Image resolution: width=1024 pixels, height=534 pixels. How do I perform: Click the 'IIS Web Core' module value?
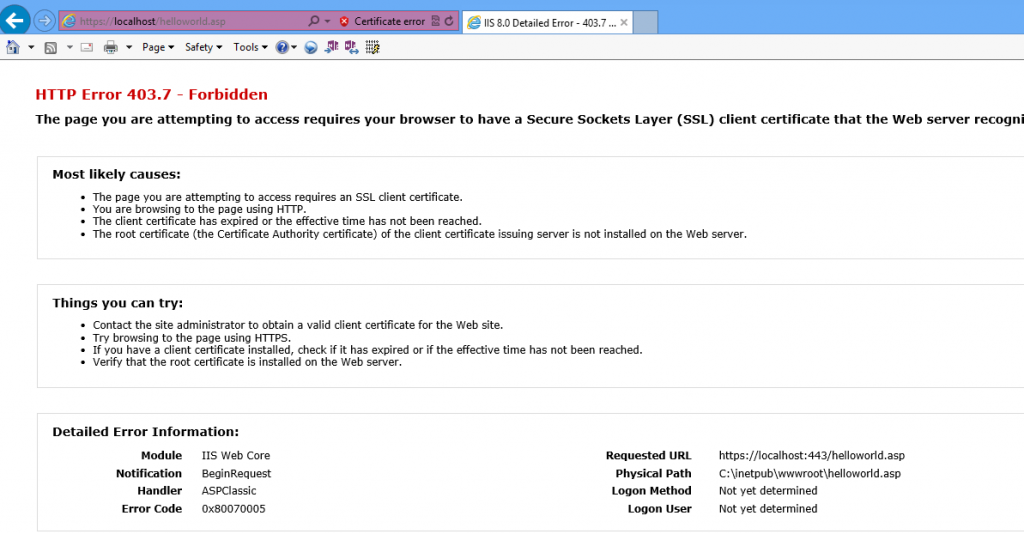coord(236,456)
